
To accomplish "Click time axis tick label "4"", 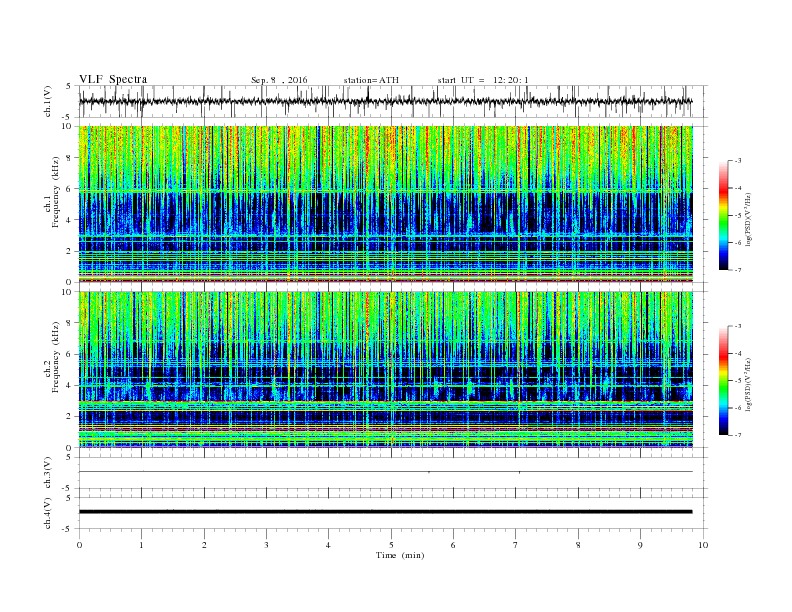I will click(328, 545).
